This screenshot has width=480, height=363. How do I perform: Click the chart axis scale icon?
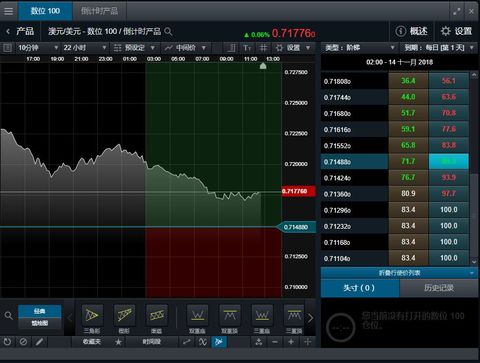tap(231, 48)
